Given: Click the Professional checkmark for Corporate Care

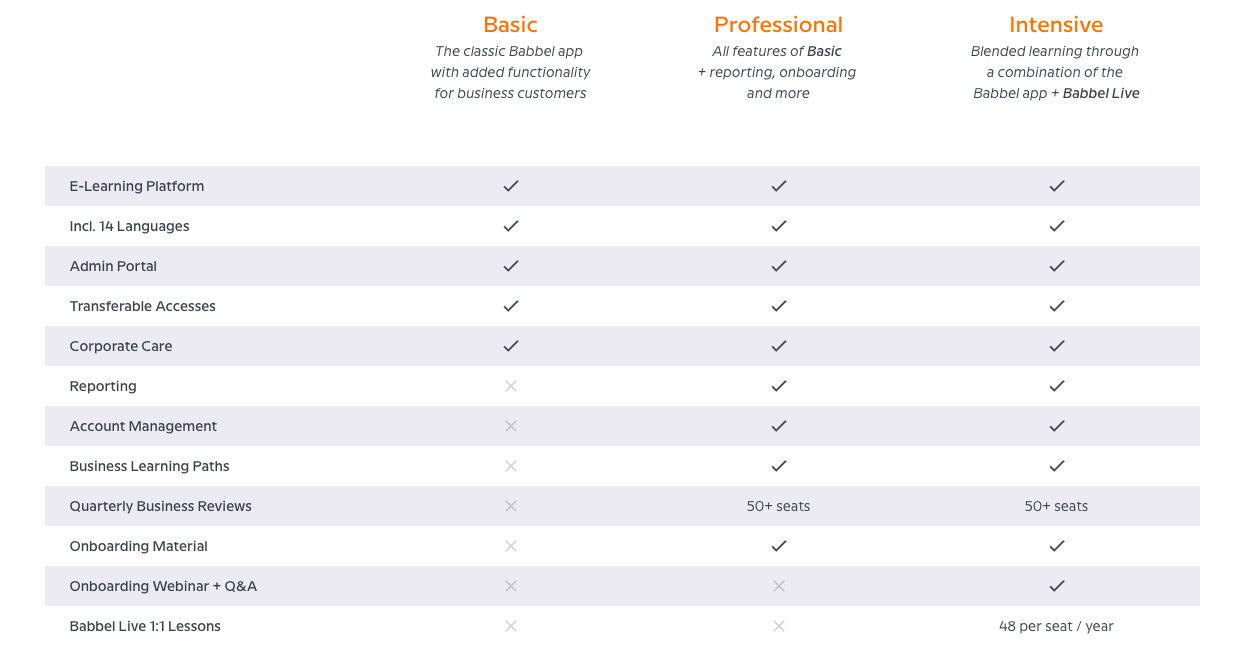Looking at the screenshot, I should [x=779, y=346].
